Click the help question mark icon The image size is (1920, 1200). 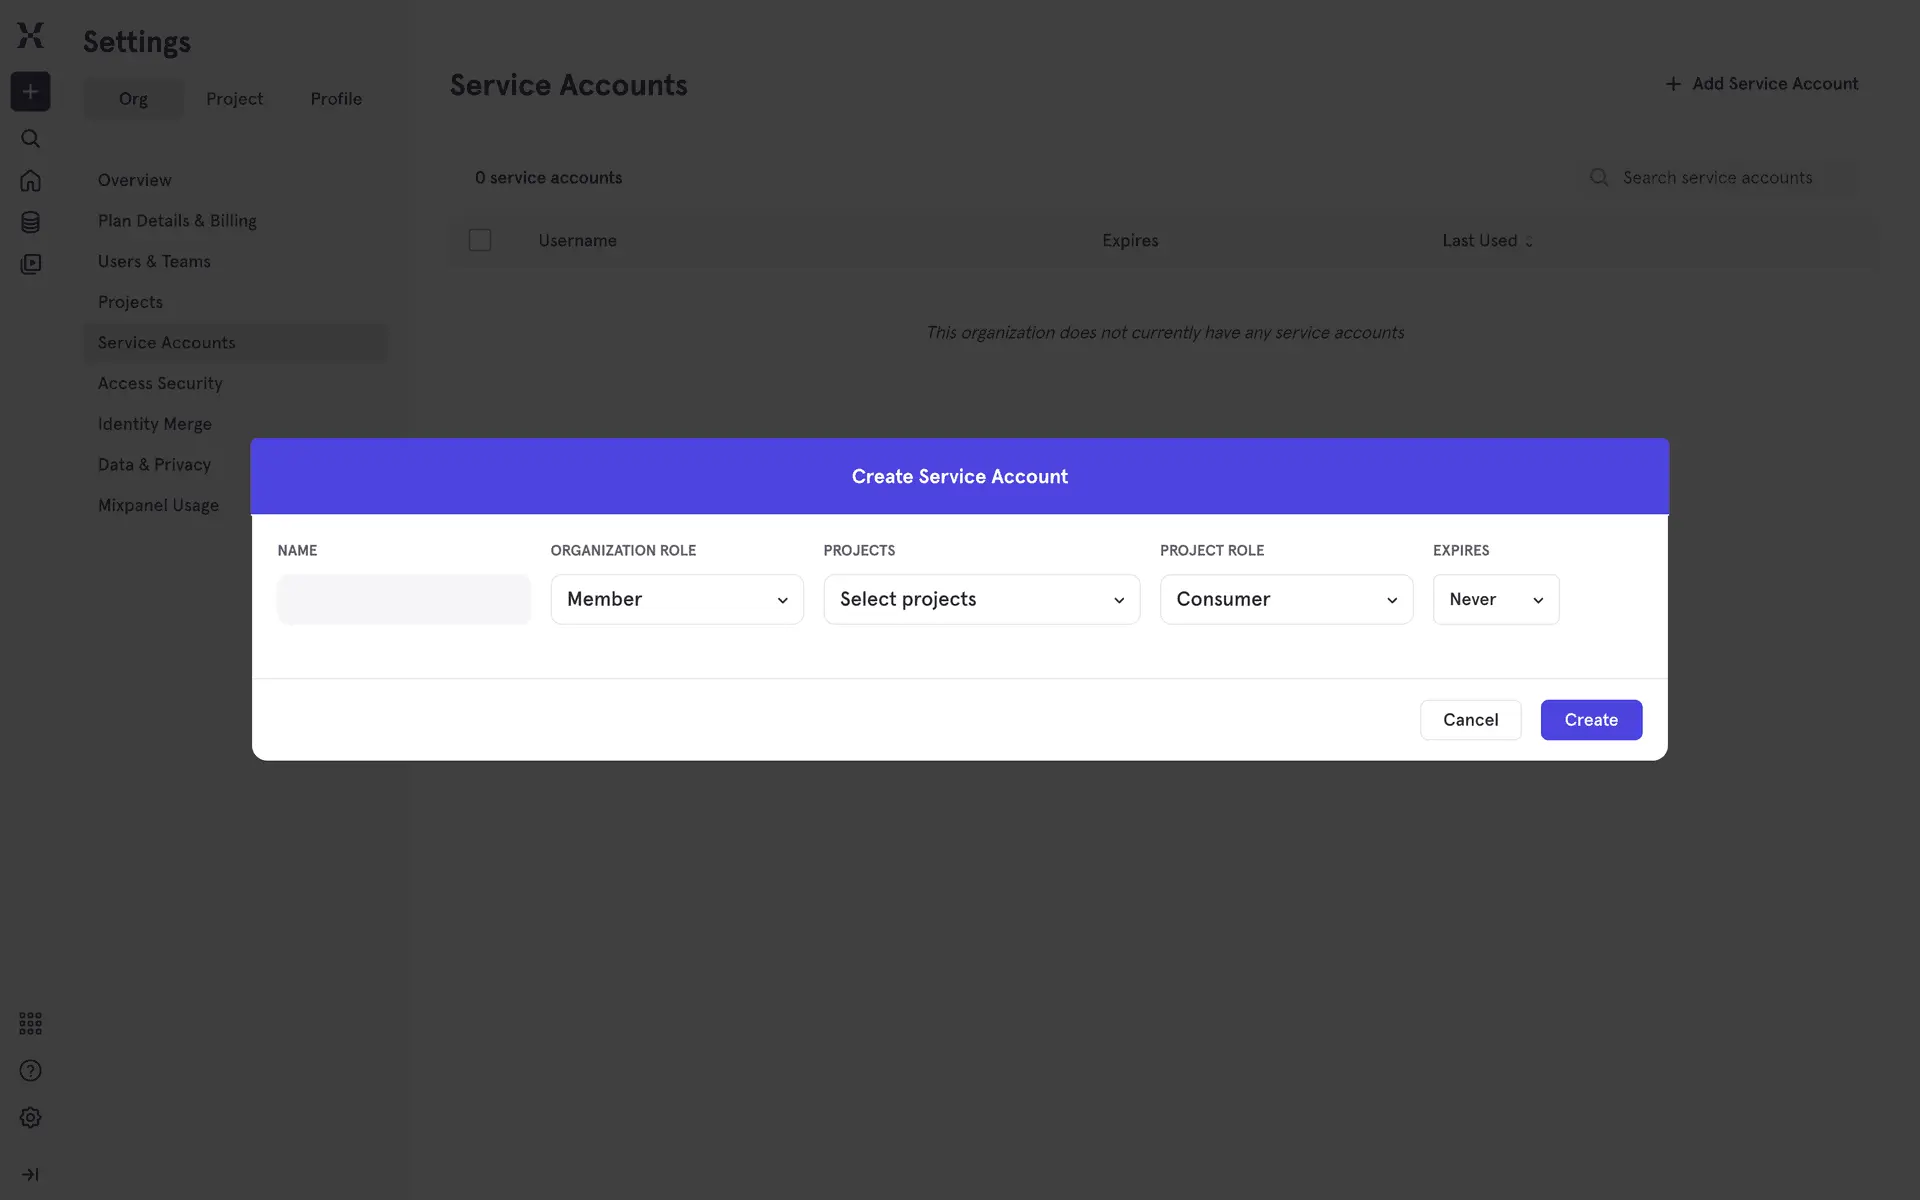[30, 1071]
